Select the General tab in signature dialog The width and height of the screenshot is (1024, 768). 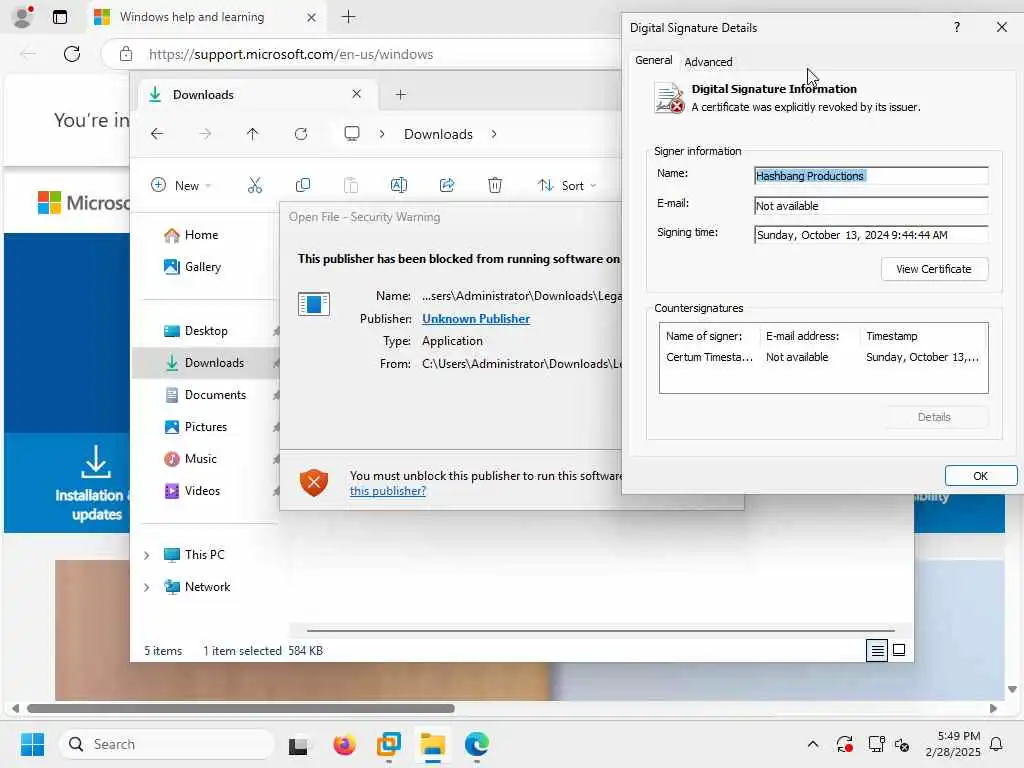pyautogui.click(x=653, y=60)
